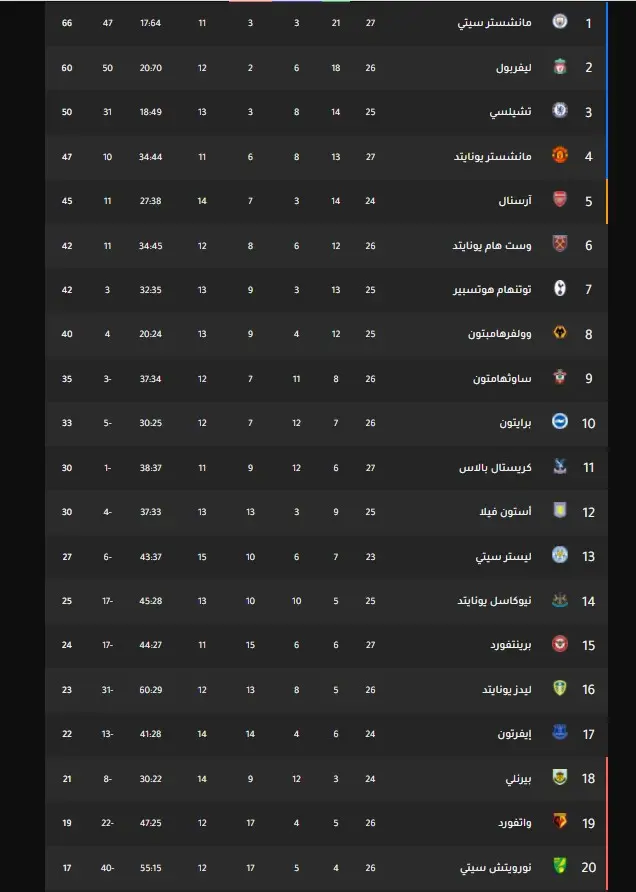
Task: Open the وست هام يونايتد team link
Action: coord(492,246)
